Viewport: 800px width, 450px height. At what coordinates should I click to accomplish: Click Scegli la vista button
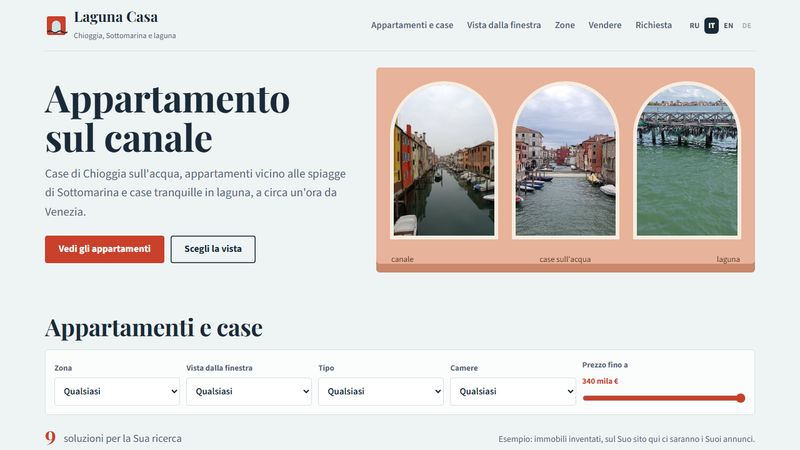pyautogui.click(x=213, y=249)
